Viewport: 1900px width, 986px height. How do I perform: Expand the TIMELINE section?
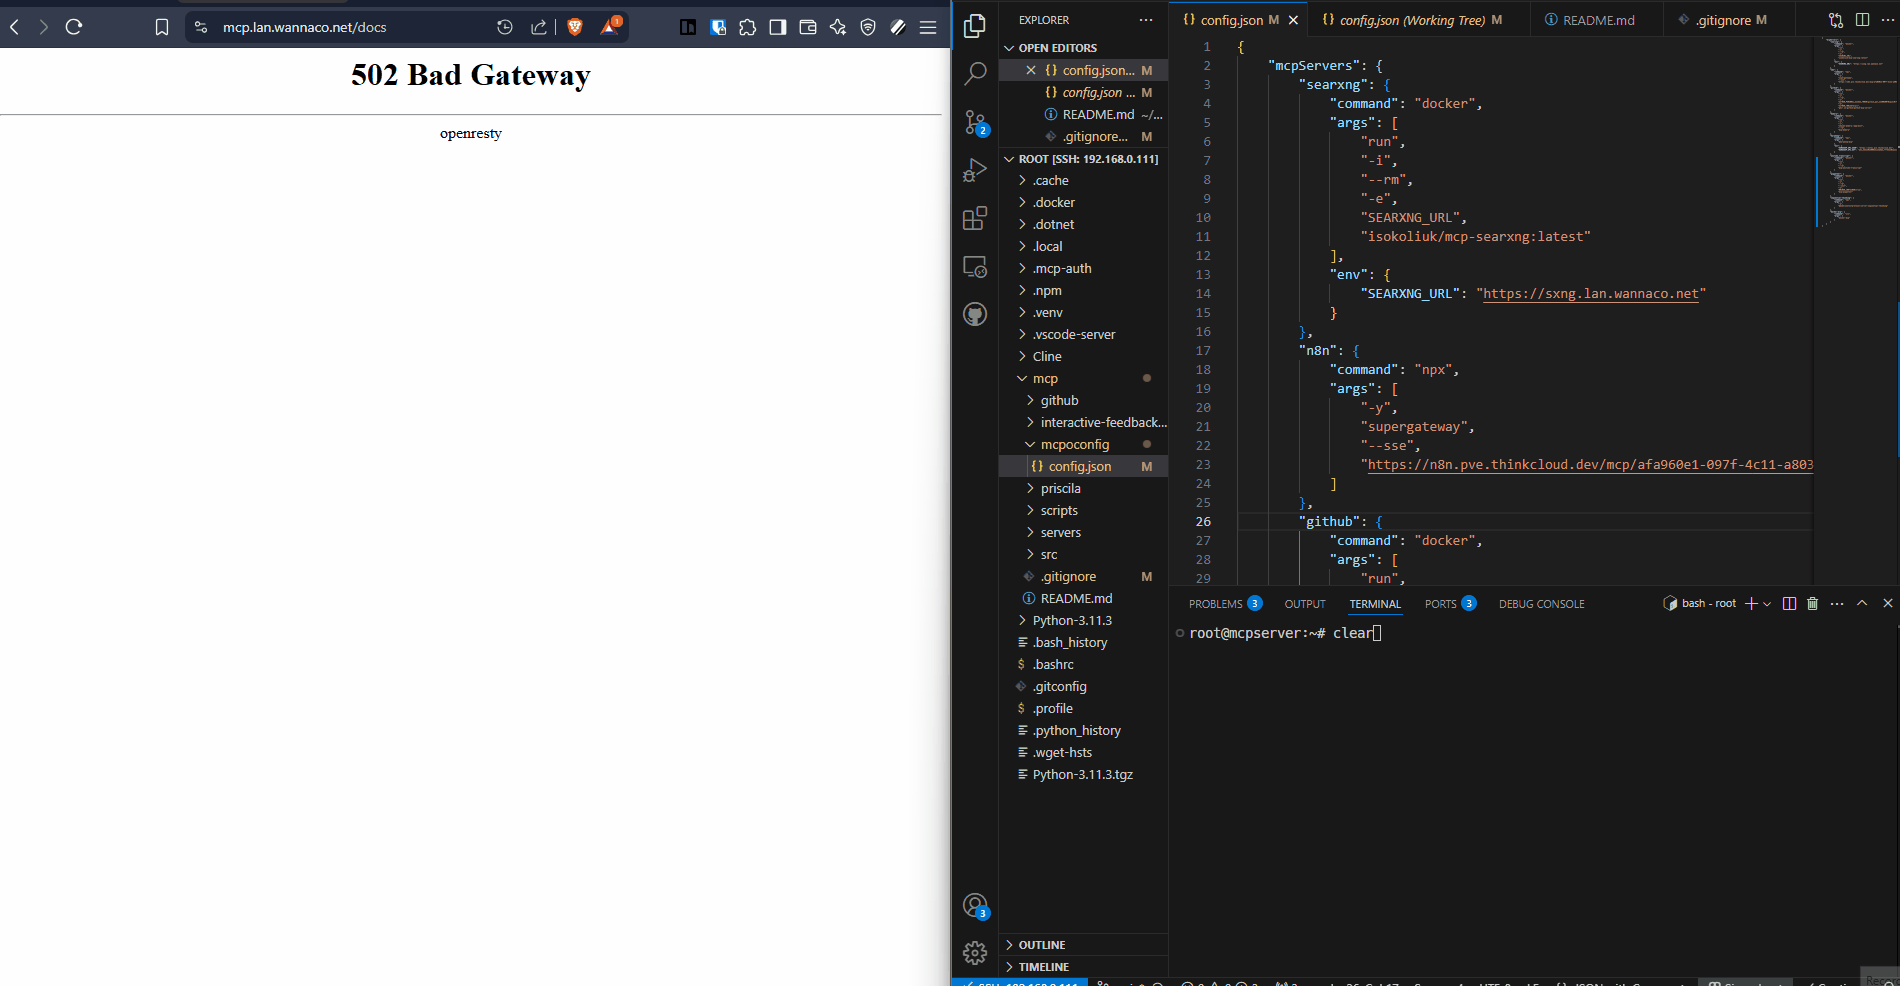[x=1083, y=967]
